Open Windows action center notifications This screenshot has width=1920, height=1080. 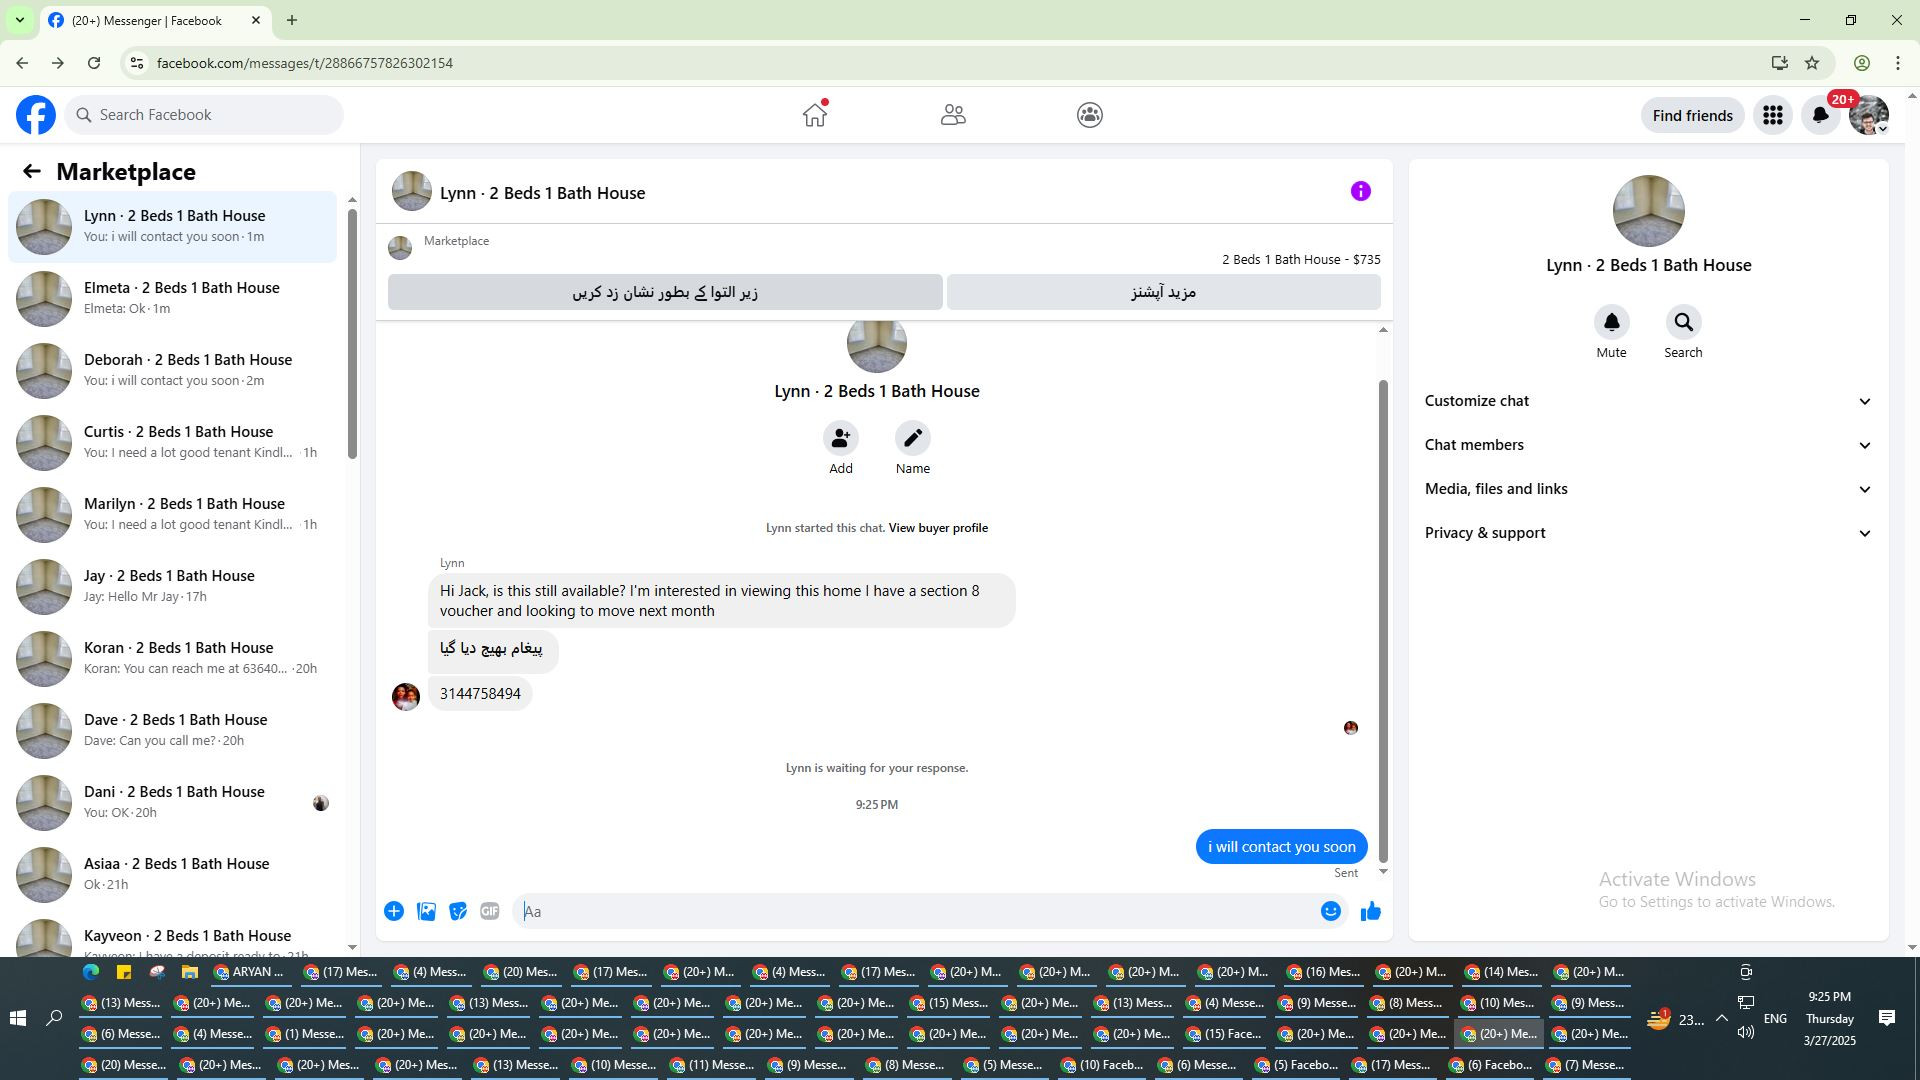[x=1887, y=1018]
